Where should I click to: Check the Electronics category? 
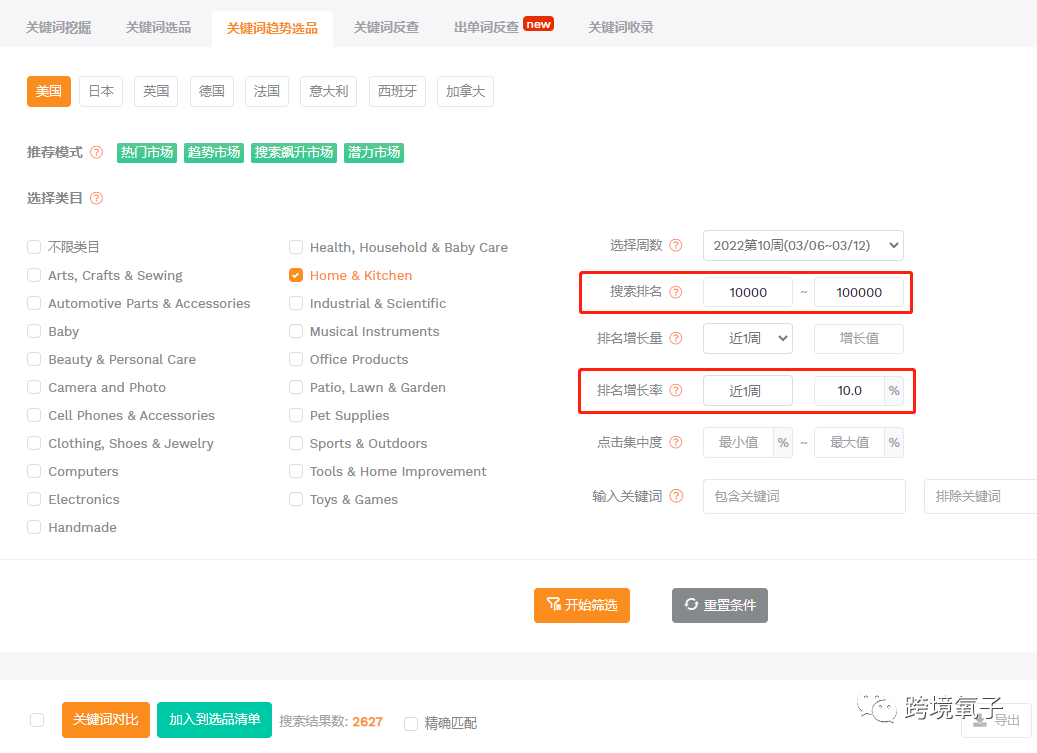[34, 499]
